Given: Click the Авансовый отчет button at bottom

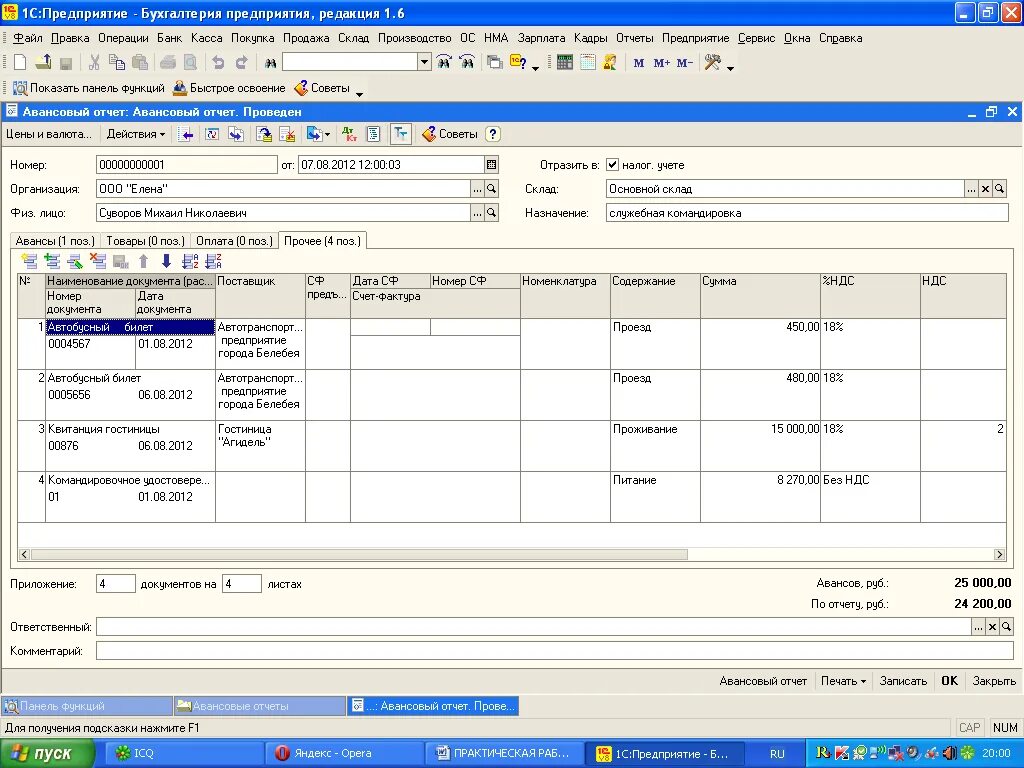Looking at the screenshot, I should click(763, 680).
